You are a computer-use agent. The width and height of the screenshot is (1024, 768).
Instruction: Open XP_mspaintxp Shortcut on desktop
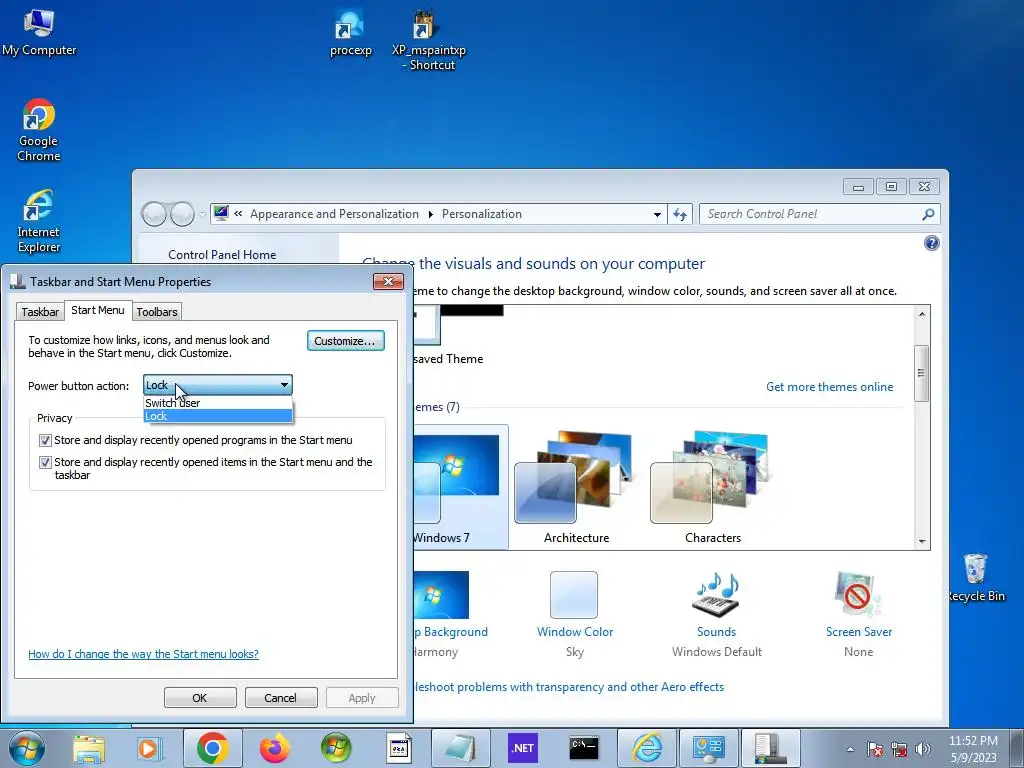(x=428, y=40)
